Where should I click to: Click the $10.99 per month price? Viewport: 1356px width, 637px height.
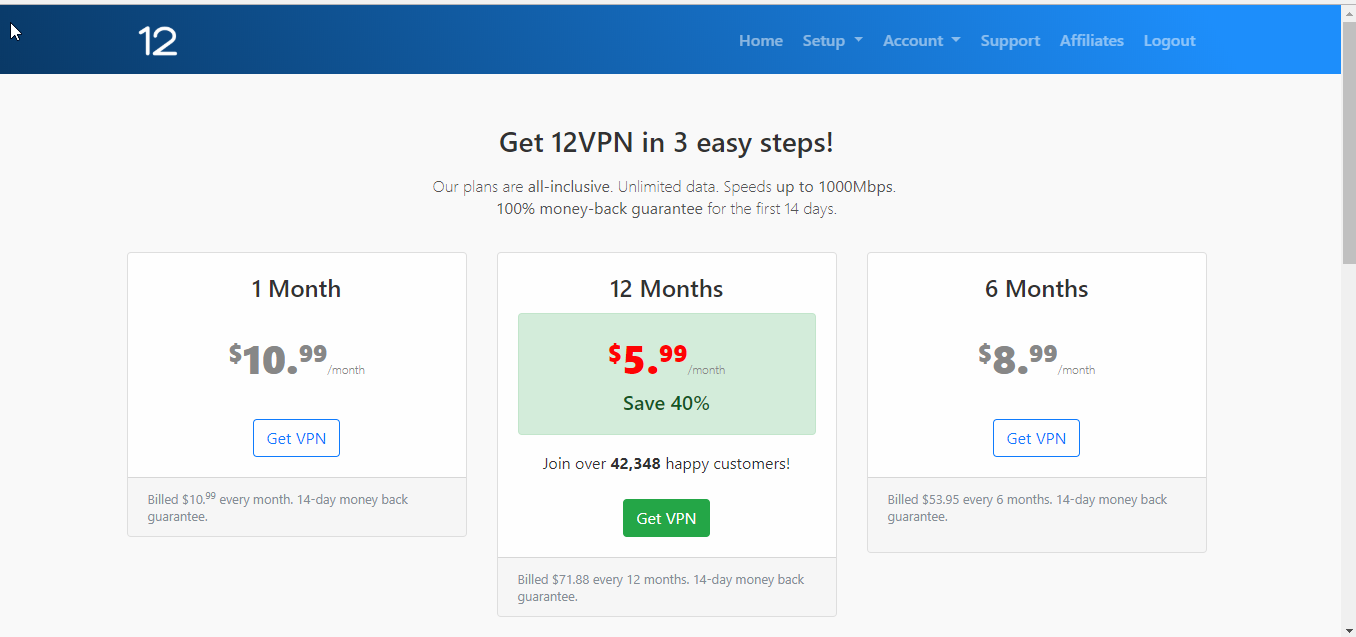(x=296, y=359)
